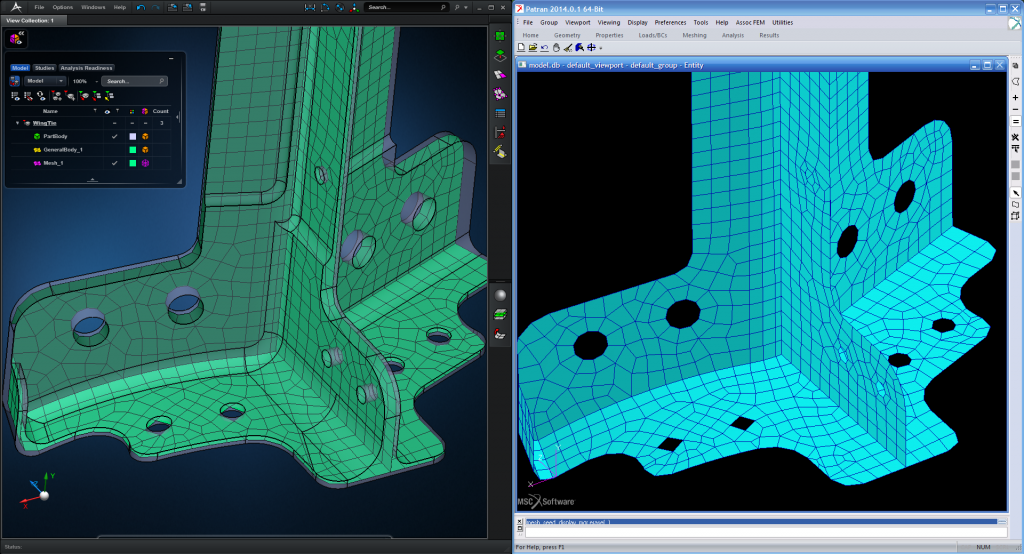The height and width of the screenshot is (554, 1024).
Task: Click the Patran polygon pick icon
Action: [x=1016, y=82]
